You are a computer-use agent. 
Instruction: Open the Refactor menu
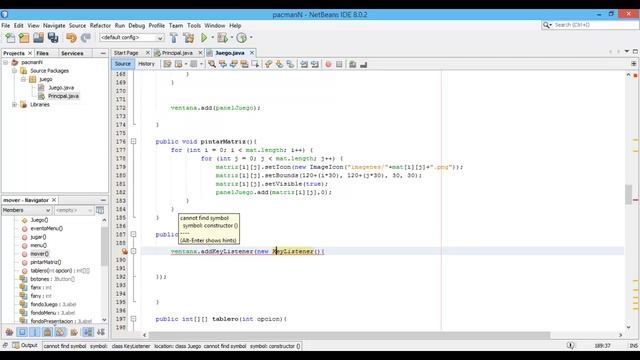pos(100,25)
